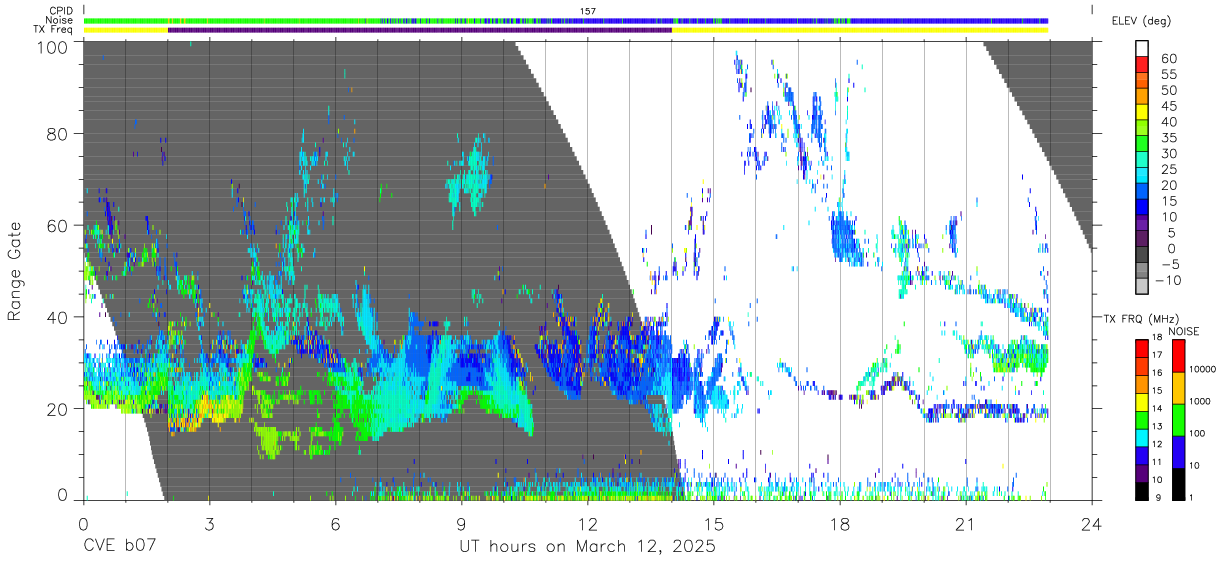Click the 60 range gate tick label
The image size is (1228, 567).
(57, 226)
